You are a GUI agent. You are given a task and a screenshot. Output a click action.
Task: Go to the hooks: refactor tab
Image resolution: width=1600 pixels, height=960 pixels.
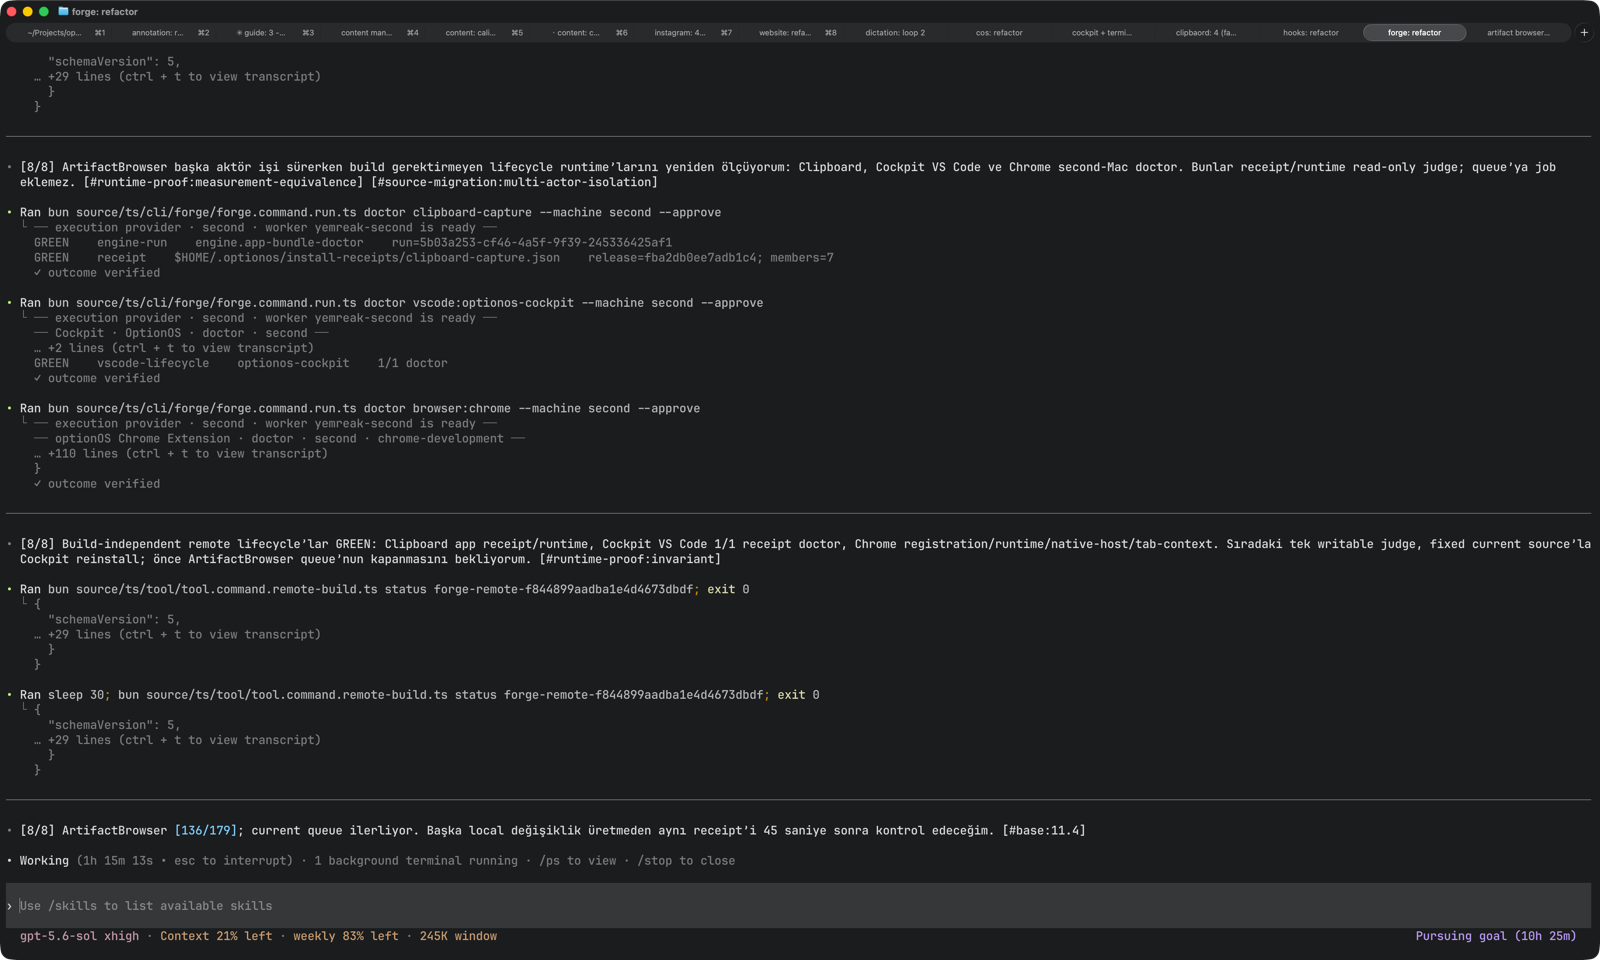coord(1310,33)
